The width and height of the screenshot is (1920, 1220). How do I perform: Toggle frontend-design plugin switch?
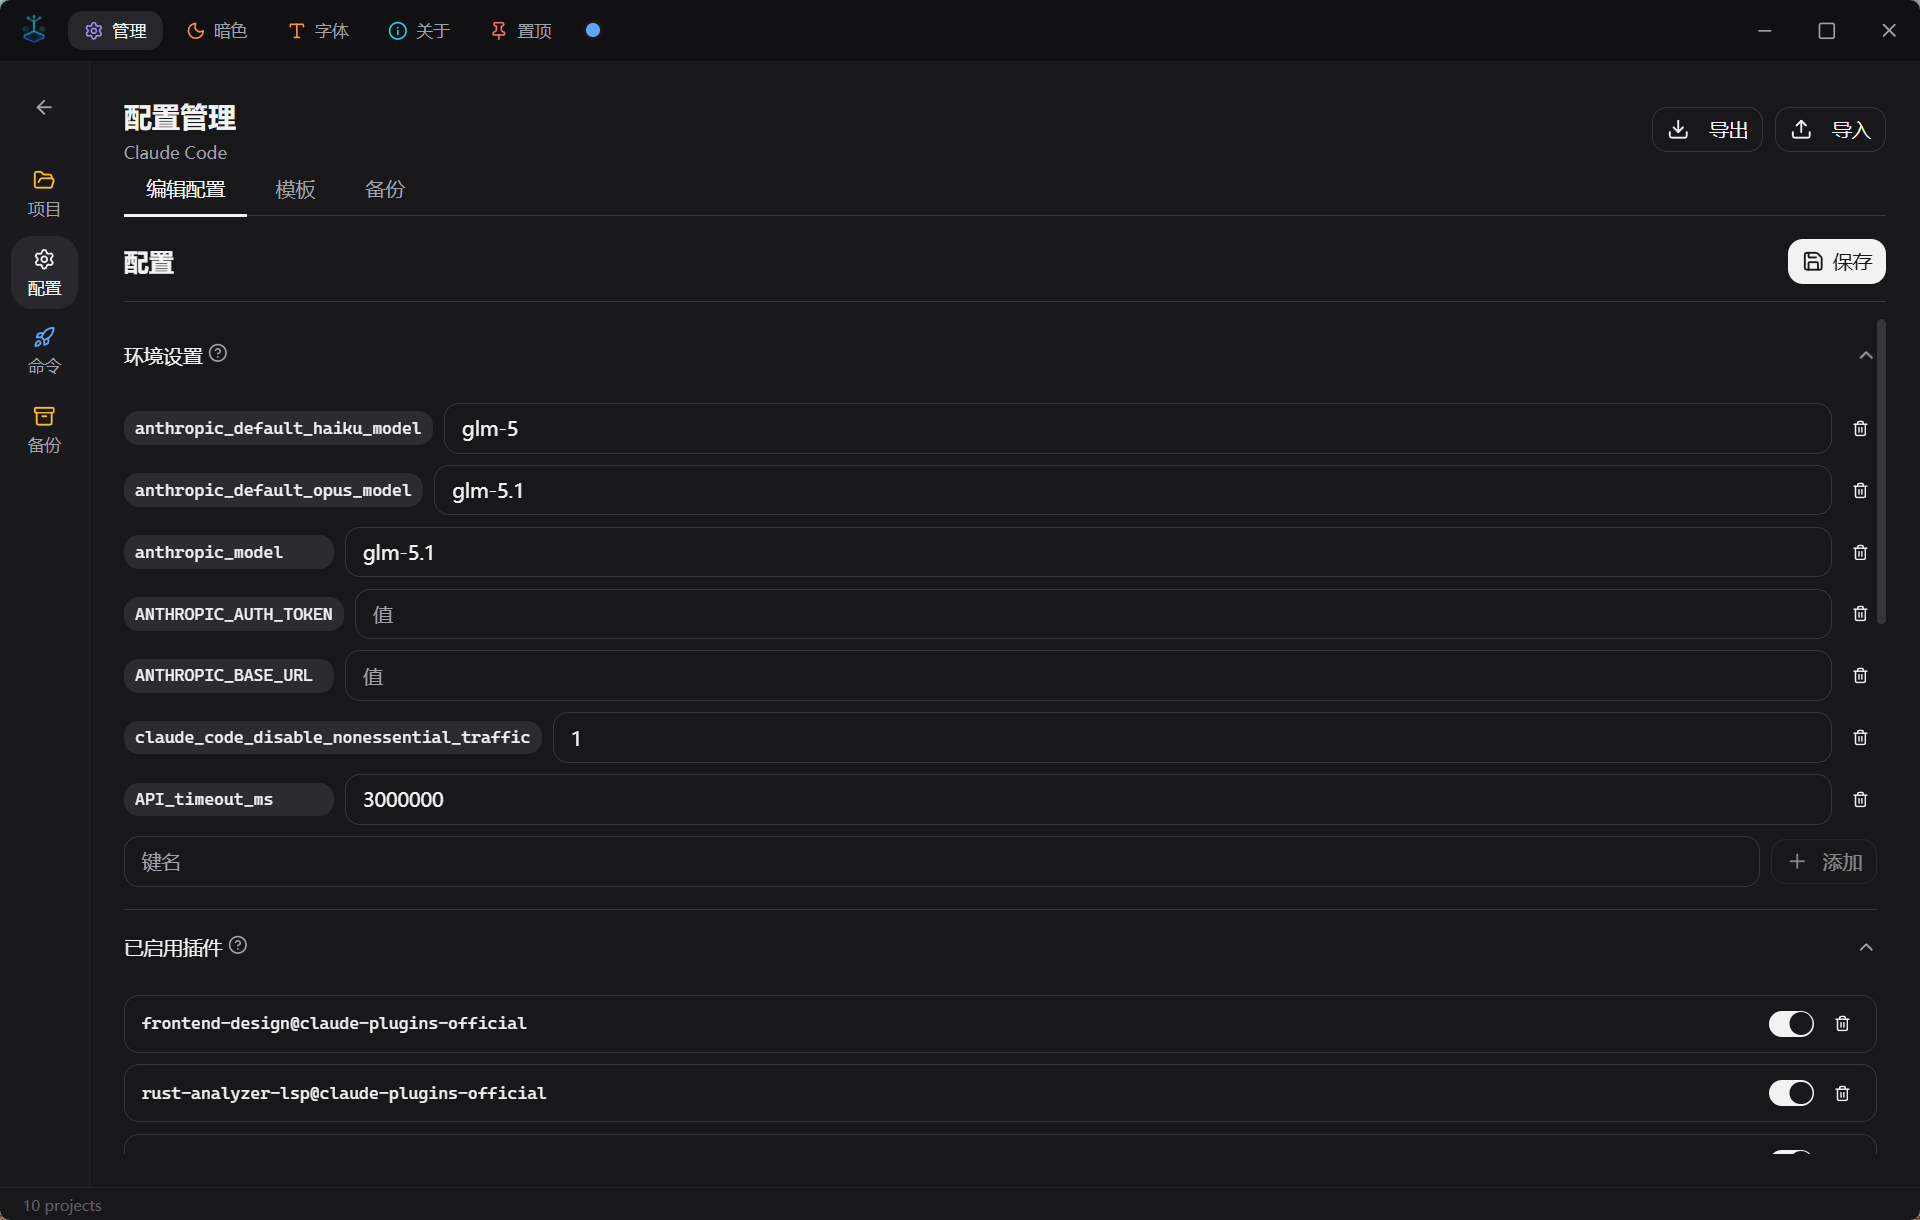[x=1791, y=1024]
